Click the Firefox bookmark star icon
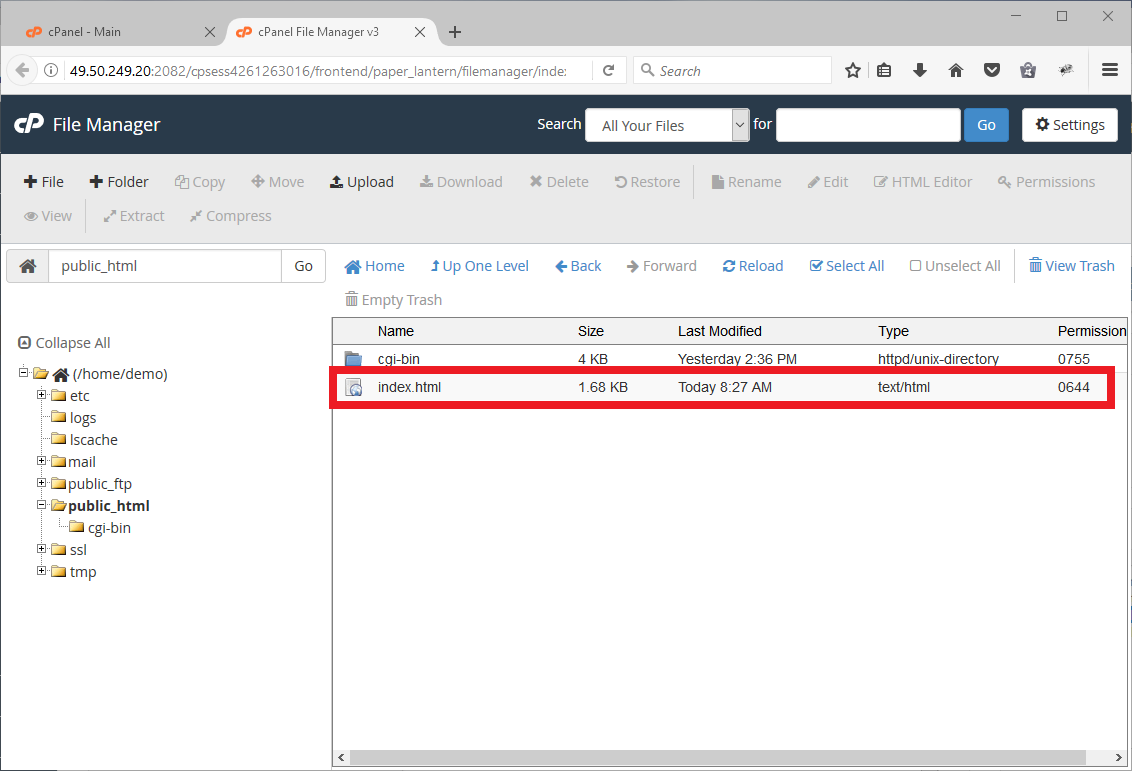1132x771 pixels. coord(853,71)
